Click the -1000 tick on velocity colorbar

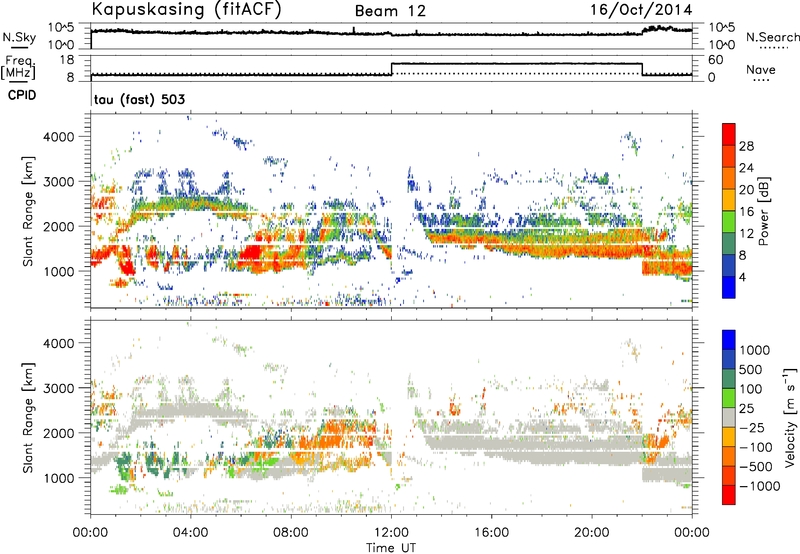760,486
